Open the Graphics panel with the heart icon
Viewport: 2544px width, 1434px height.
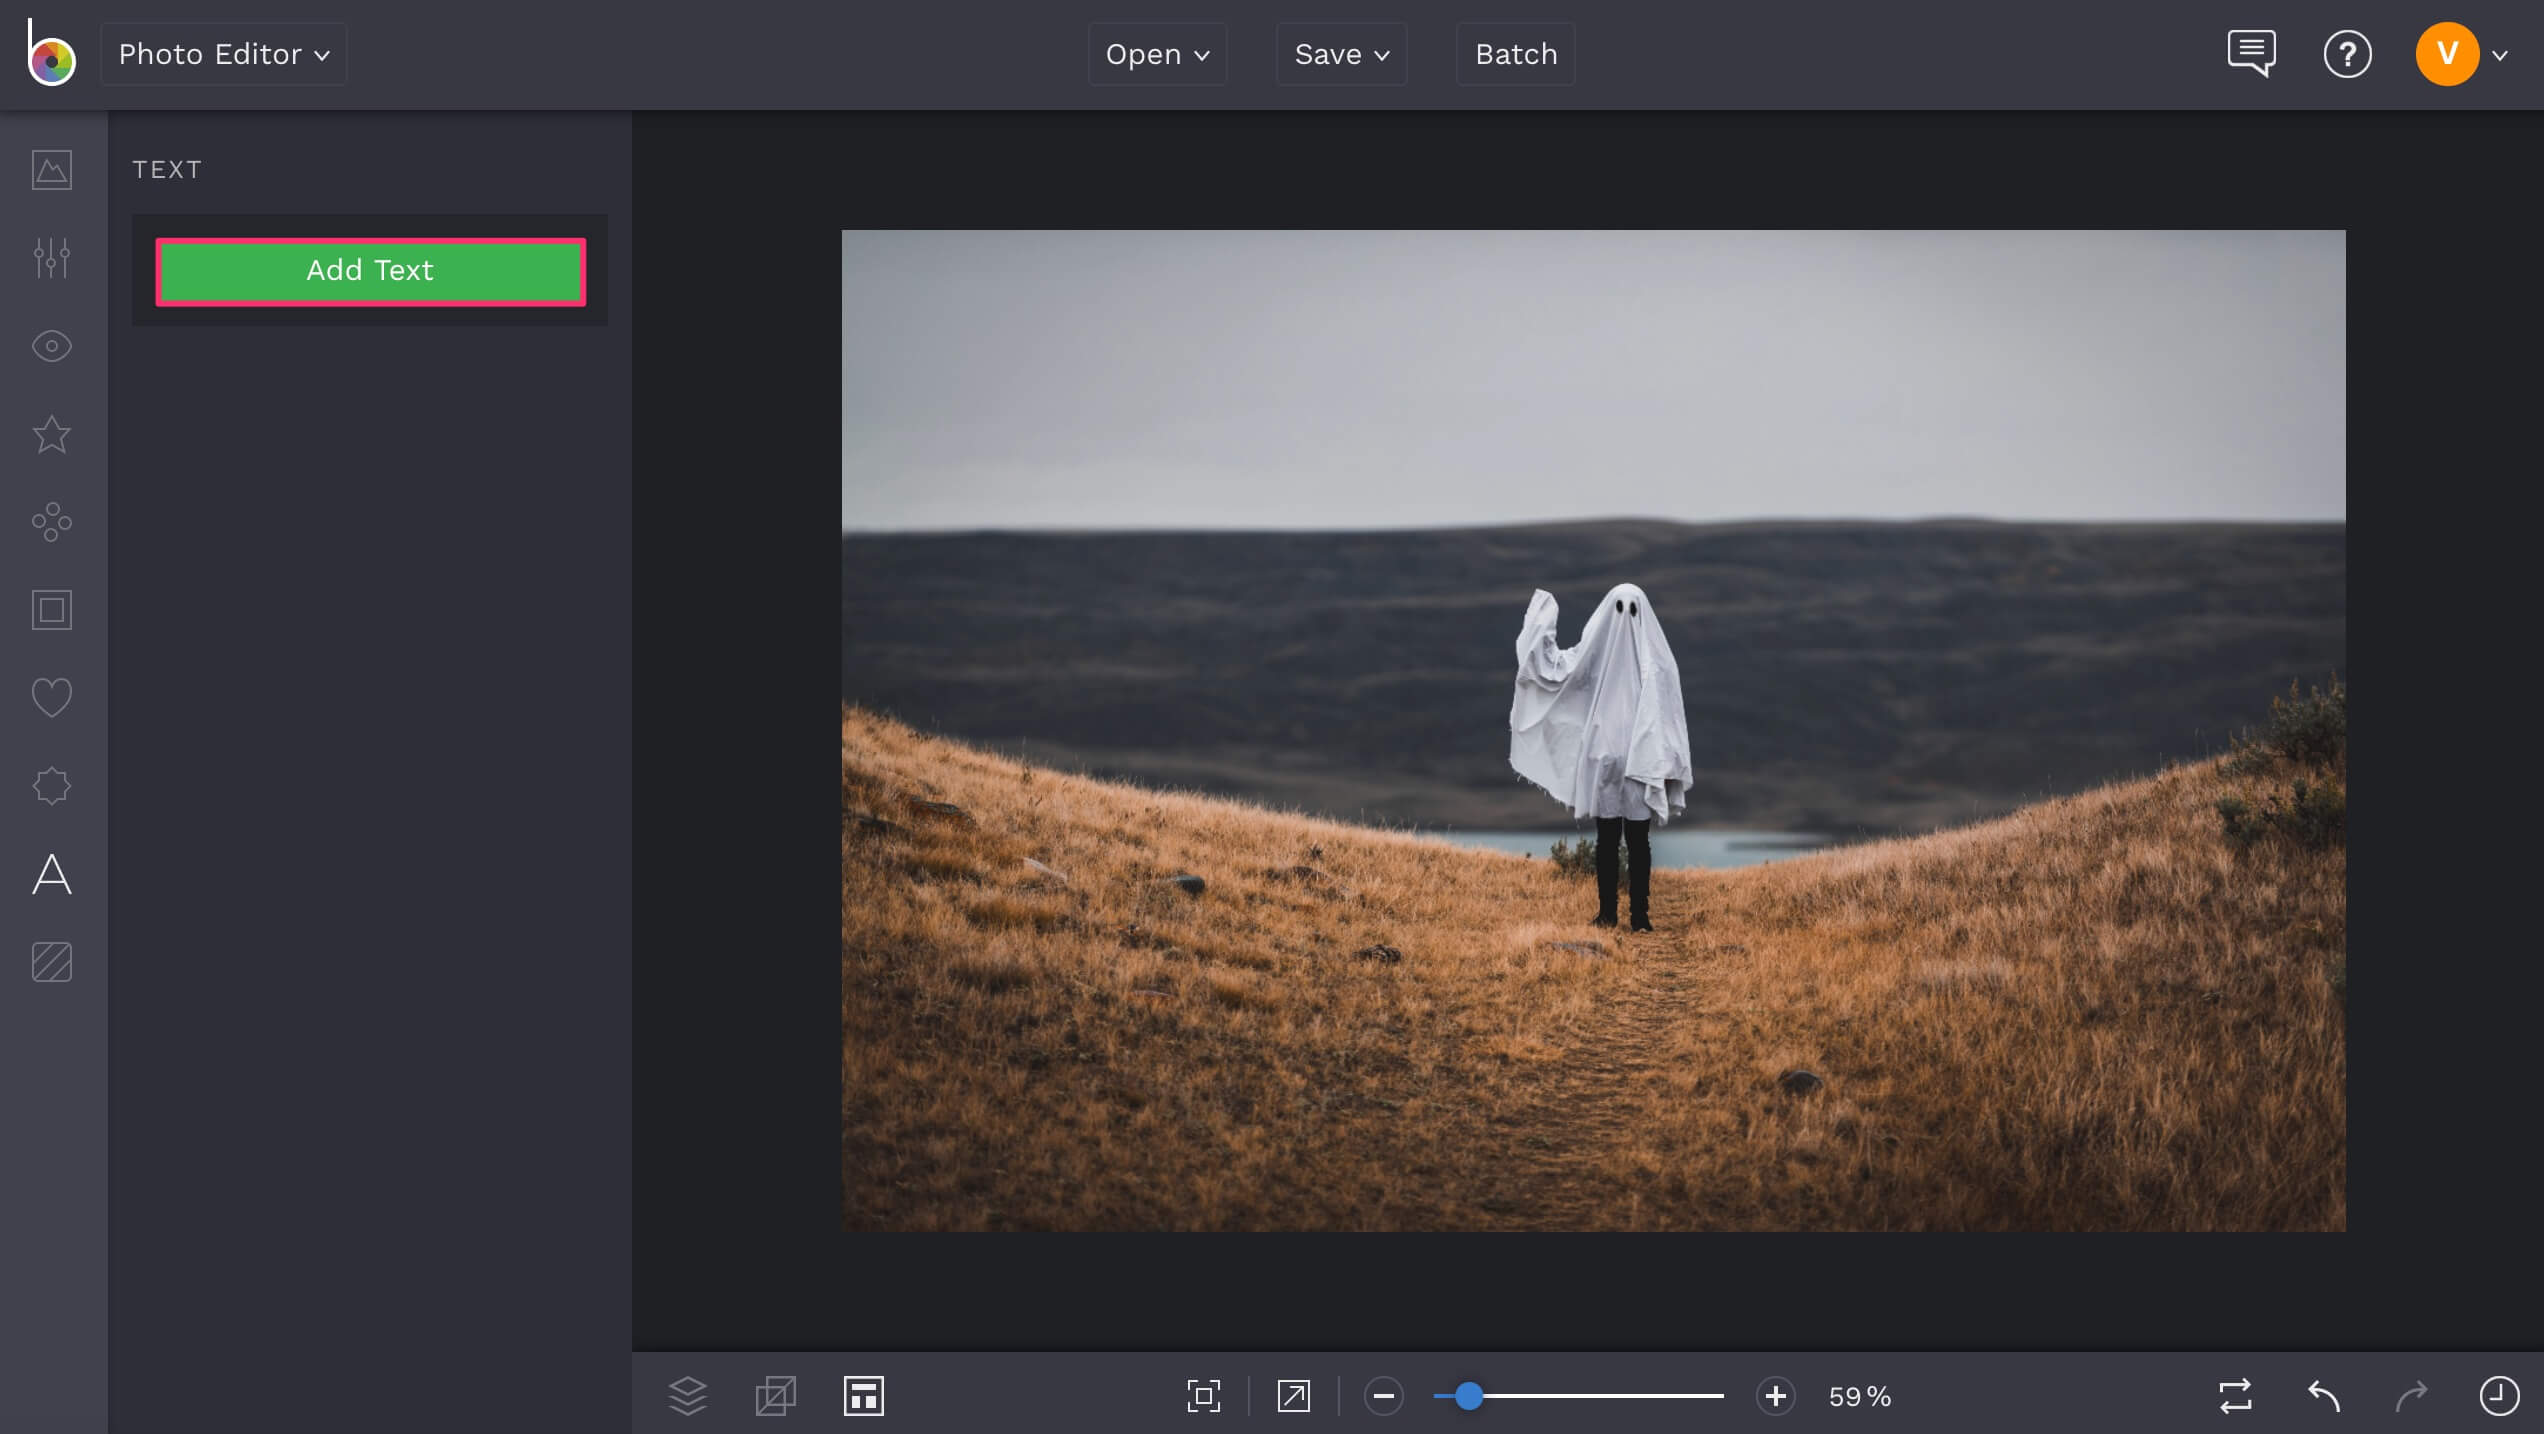point(50,697)
